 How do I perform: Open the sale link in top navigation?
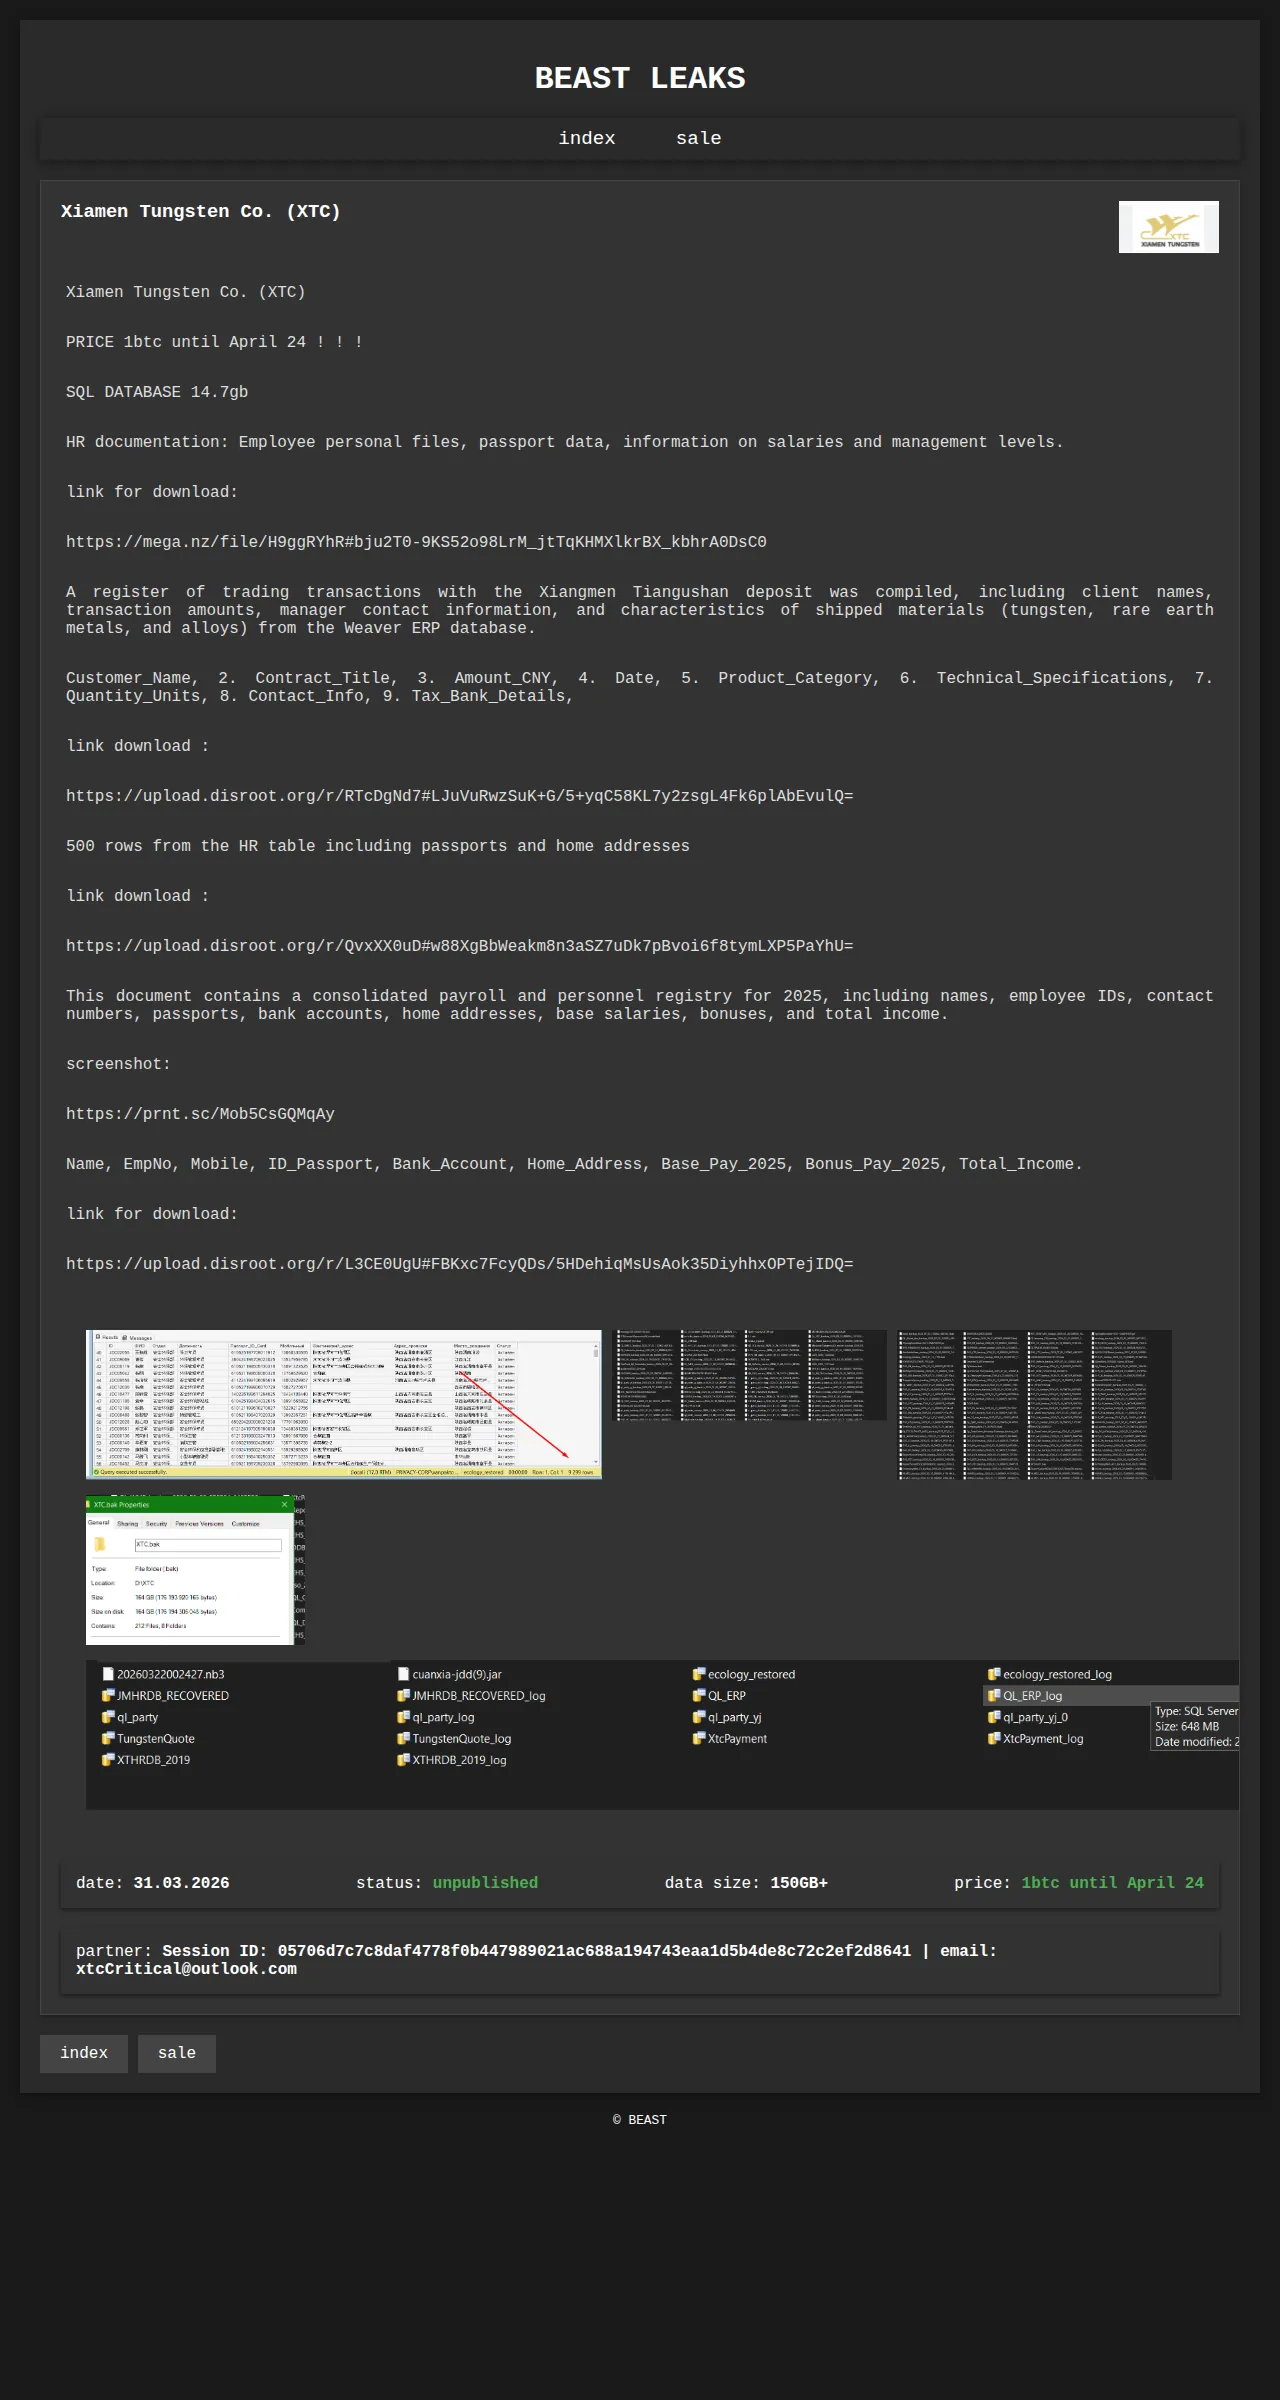[x=698, y=139]
